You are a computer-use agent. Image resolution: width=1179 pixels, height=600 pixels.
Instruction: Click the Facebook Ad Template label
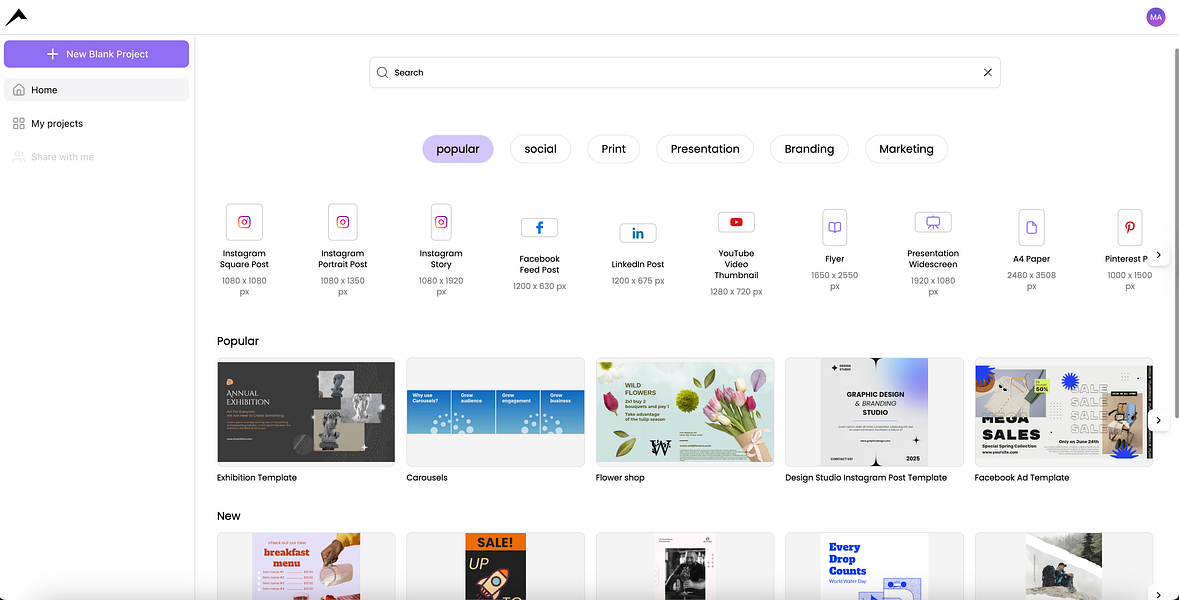[x=1022, y=477]
